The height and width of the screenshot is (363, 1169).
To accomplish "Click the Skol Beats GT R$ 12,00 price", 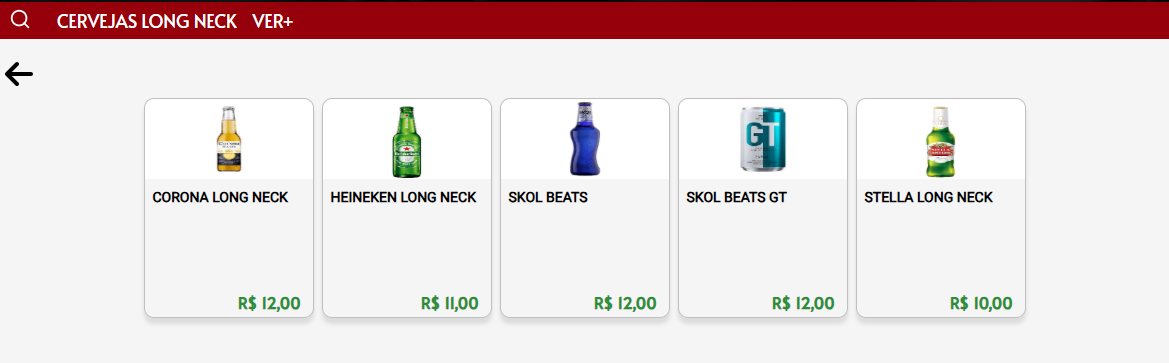I will (x=803, y=303).
